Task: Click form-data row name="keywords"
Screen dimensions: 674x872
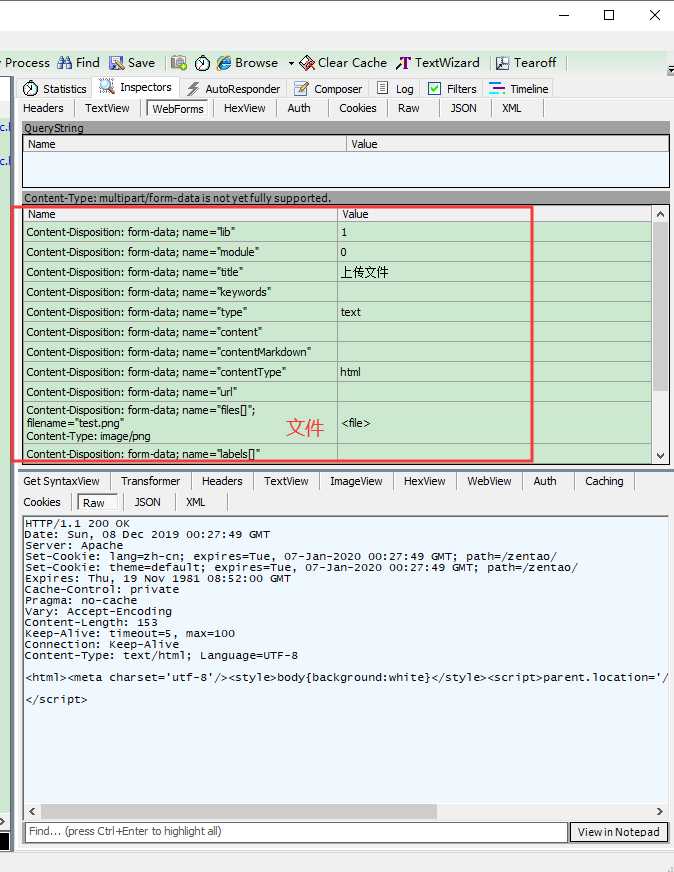Action: 337,292
